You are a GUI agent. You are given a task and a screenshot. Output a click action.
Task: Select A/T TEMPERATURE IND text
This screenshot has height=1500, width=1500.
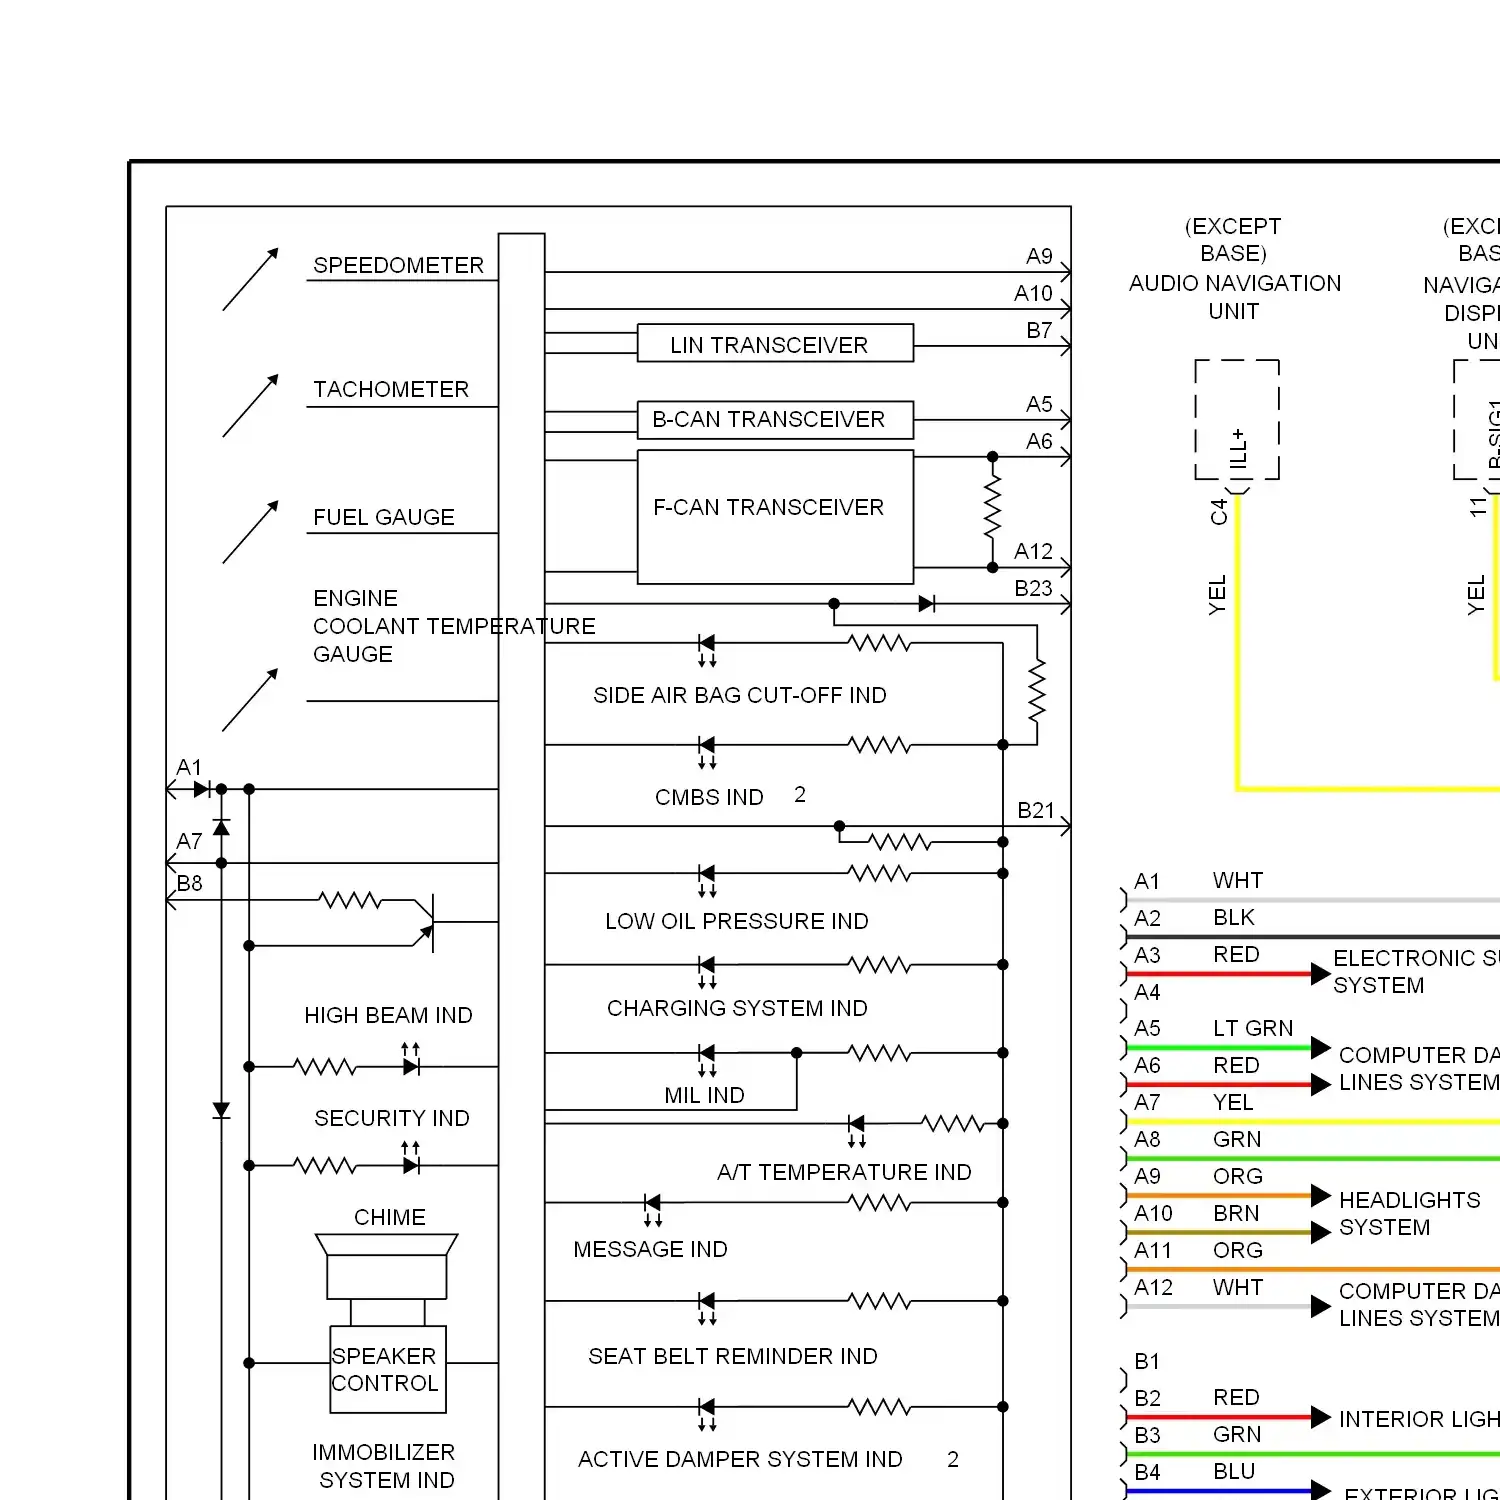[x=844, y=1172]
